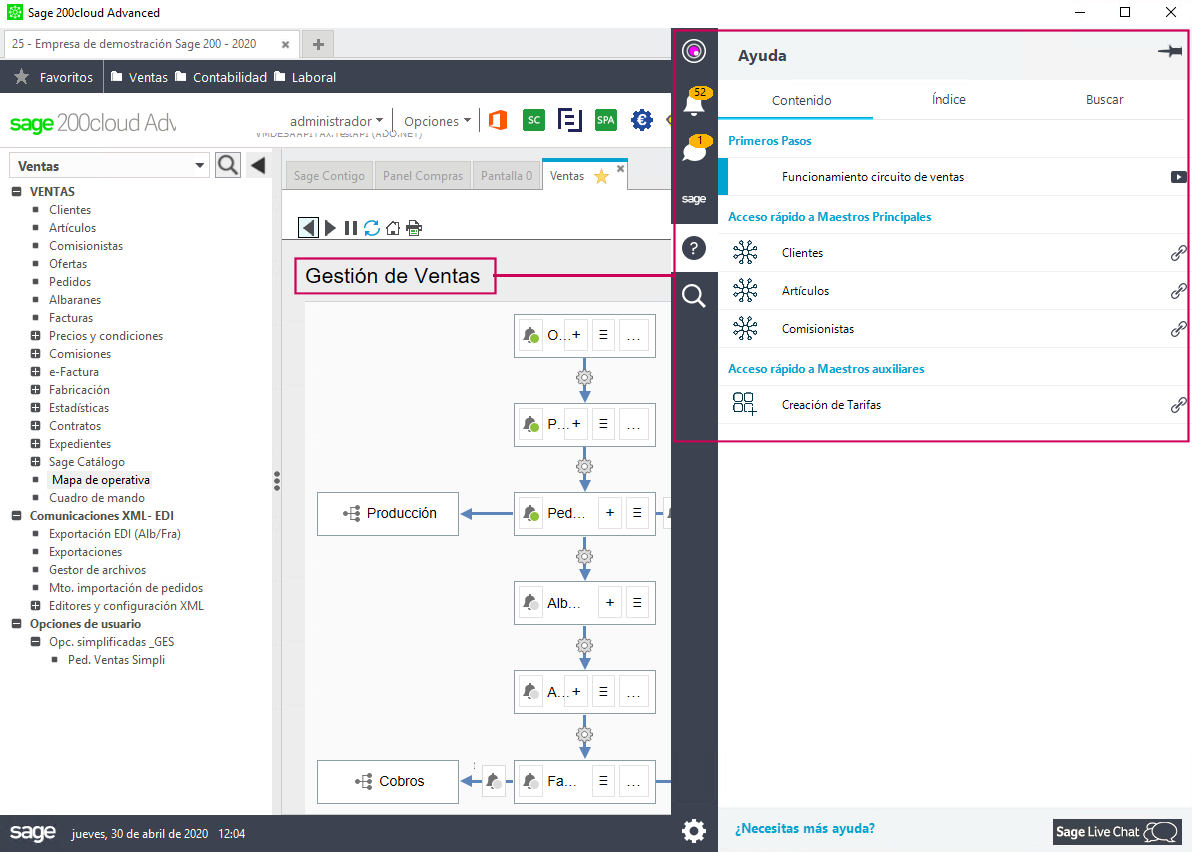
Task: Expand the e-Factura tree node
Action: [35, 372]
